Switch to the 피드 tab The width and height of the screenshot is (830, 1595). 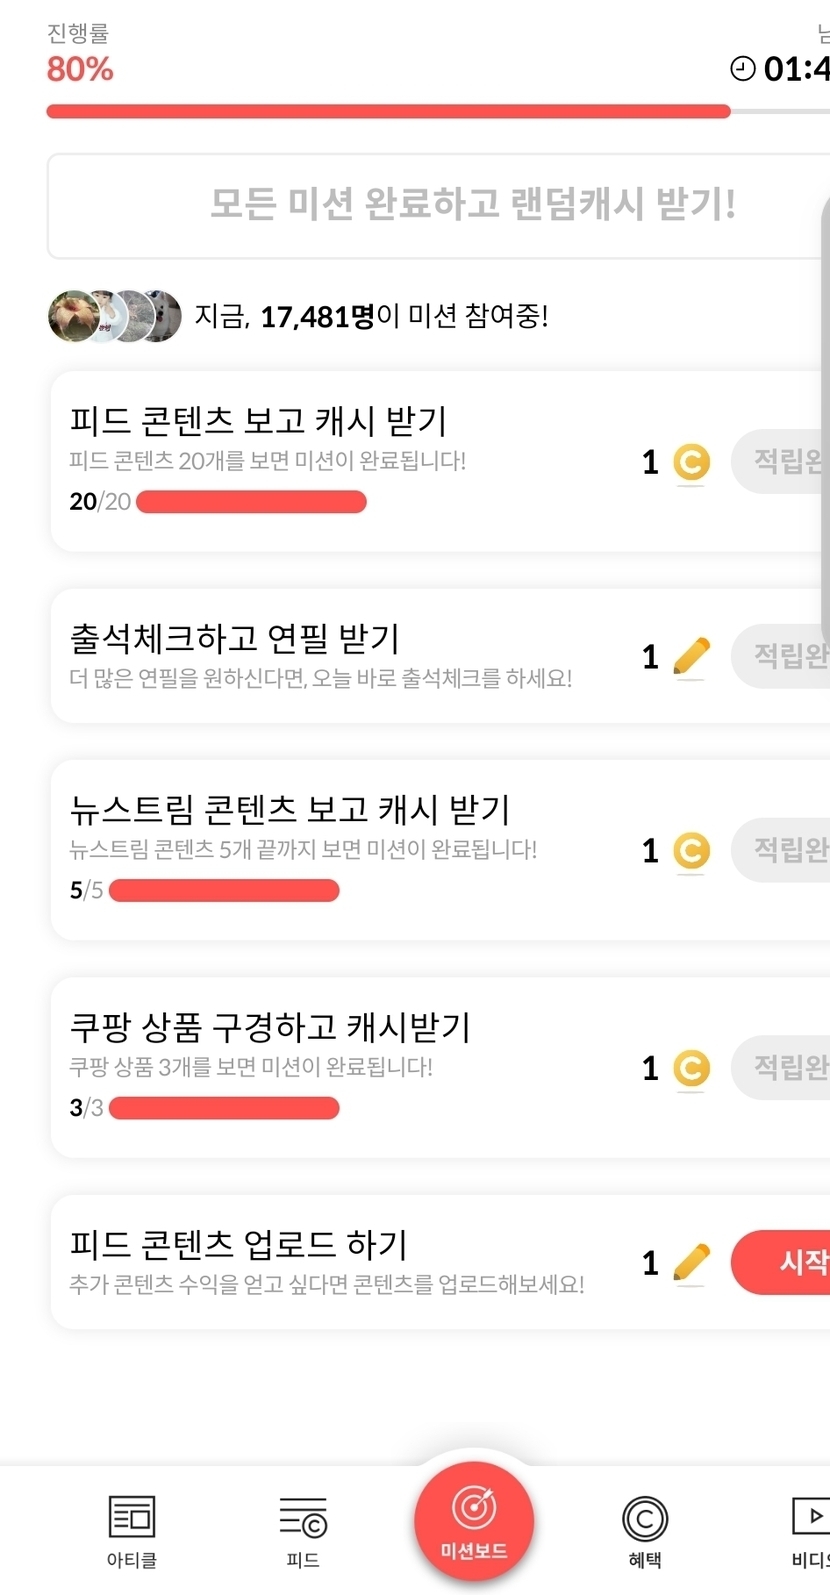pos(303,1518)
